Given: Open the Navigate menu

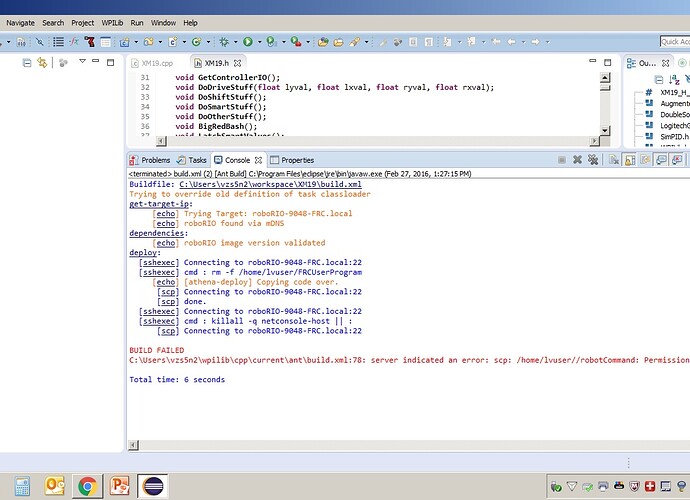Looking at the screenshot, I should coord(20,22).
